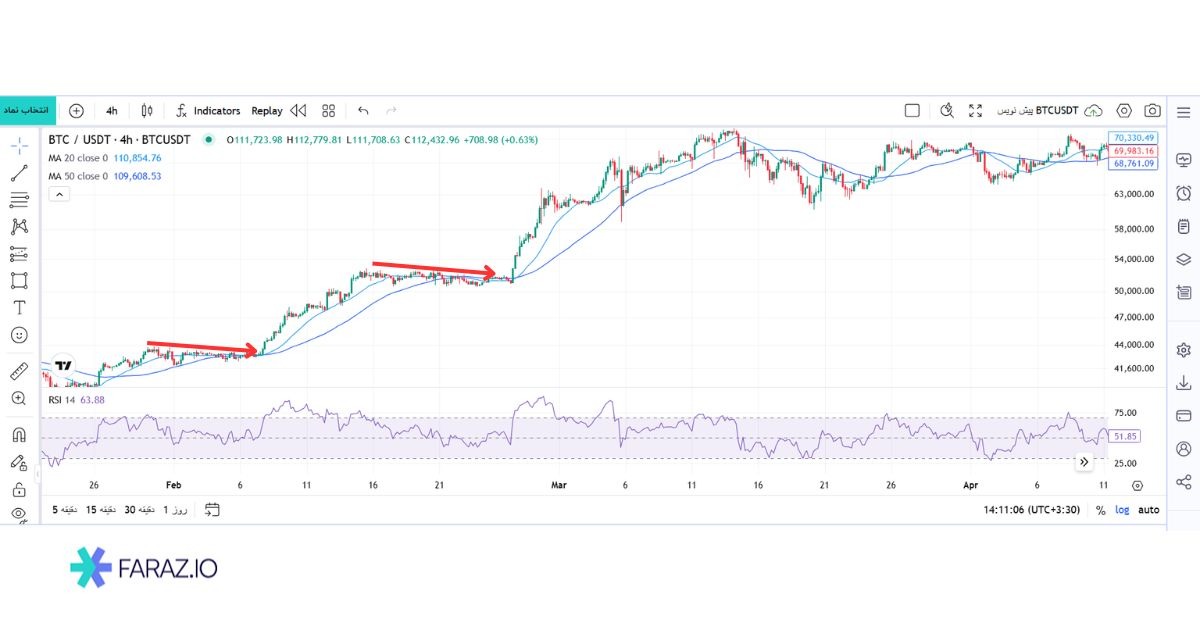1200x630 pixels.
Task: Click the Replay rewind icon
Action: tap(297, 111)
